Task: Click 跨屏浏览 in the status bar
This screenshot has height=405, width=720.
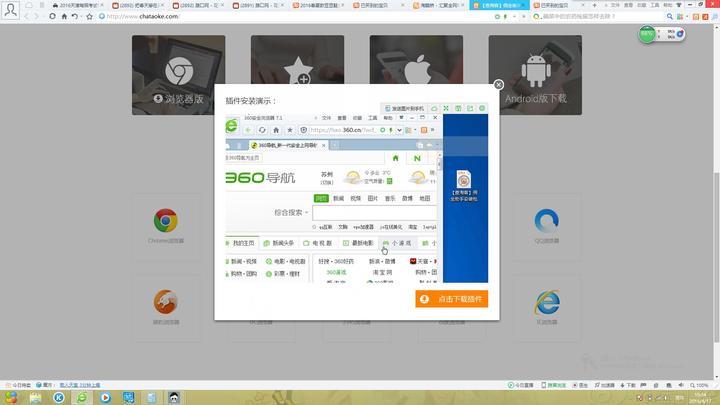Action: 554,385
